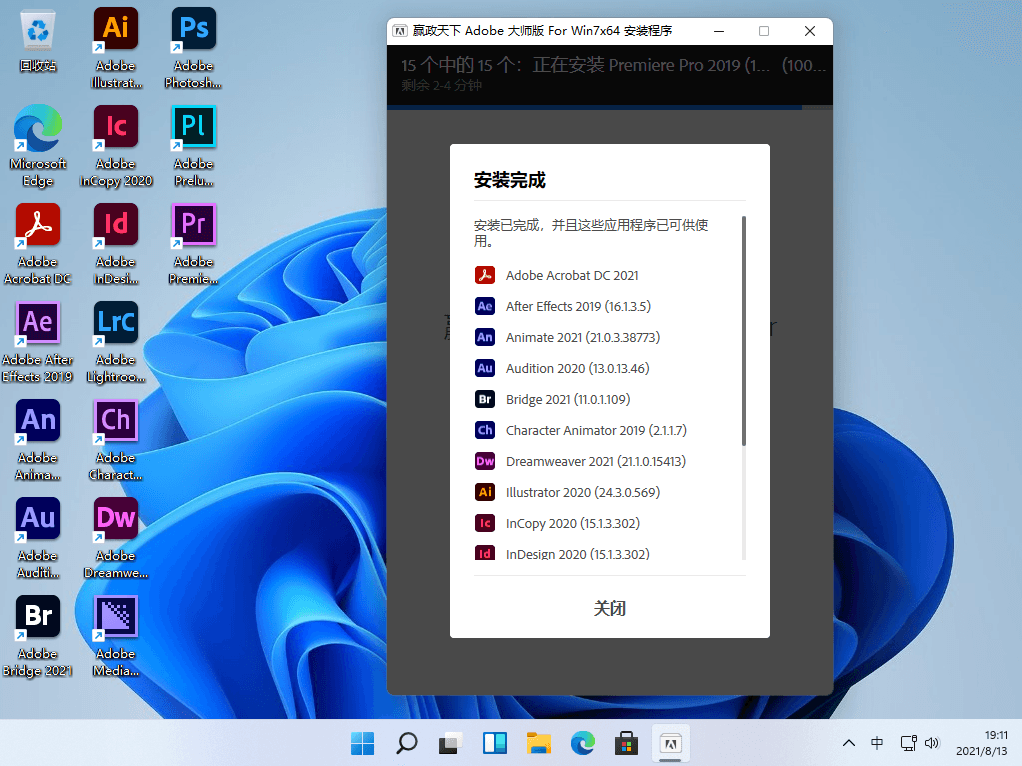The width and height of the screenshot is (1022, 766).
Task: Open File Explorer from taskbar
Action: pos(538,743)
